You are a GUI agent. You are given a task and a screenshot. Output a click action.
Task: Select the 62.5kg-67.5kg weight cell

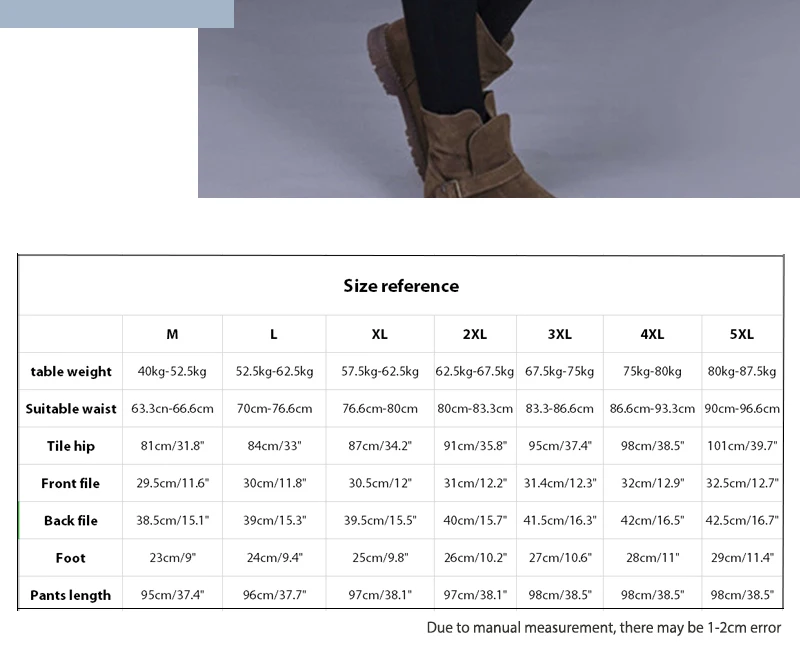[x=474, y=371]
